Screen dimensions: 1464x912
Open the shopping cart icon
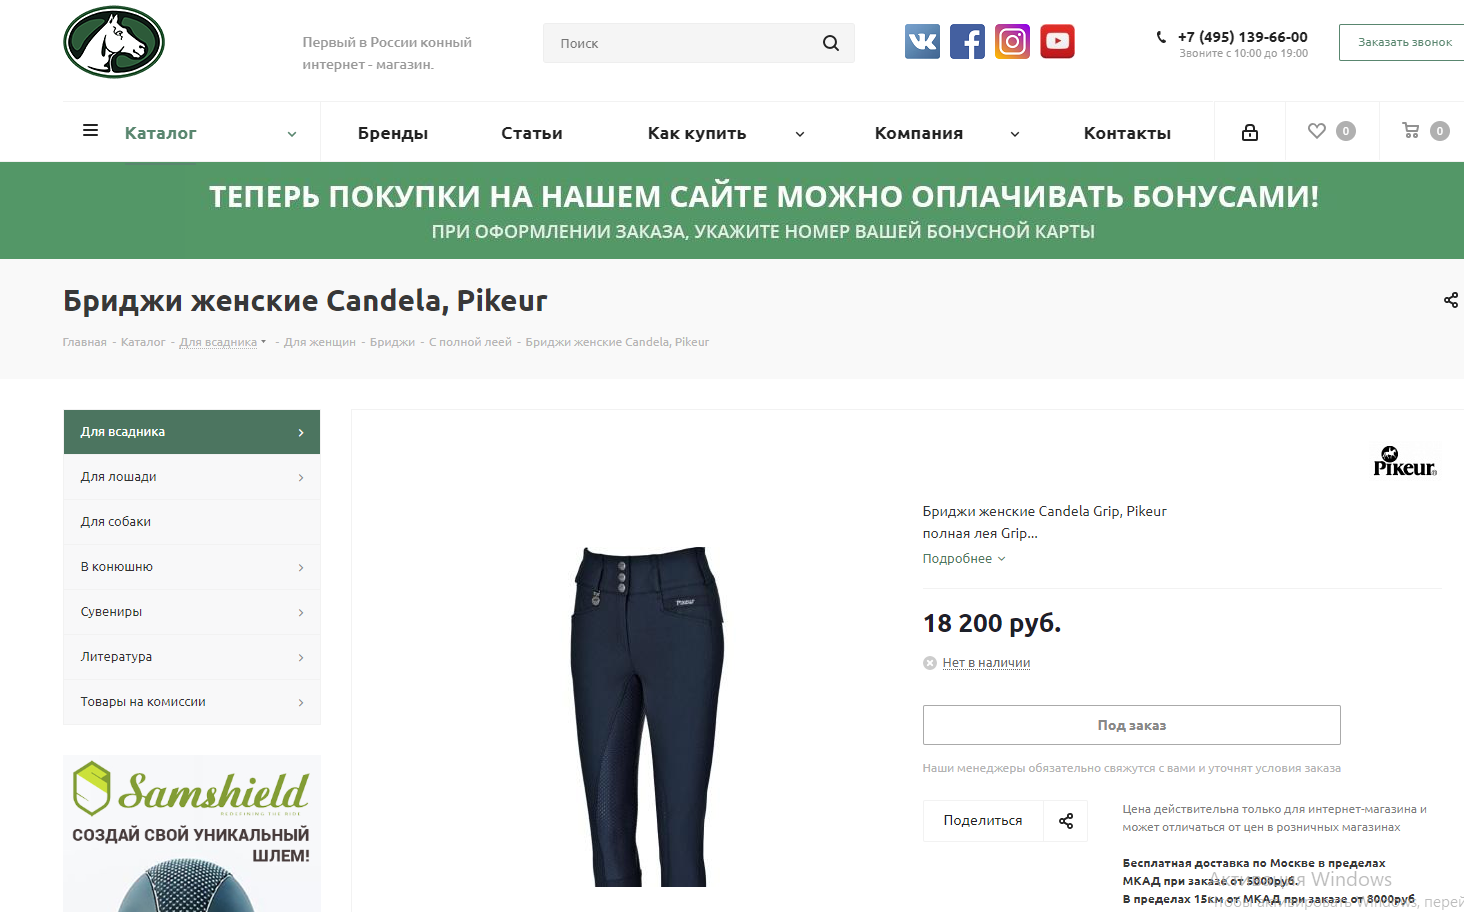1411,131
